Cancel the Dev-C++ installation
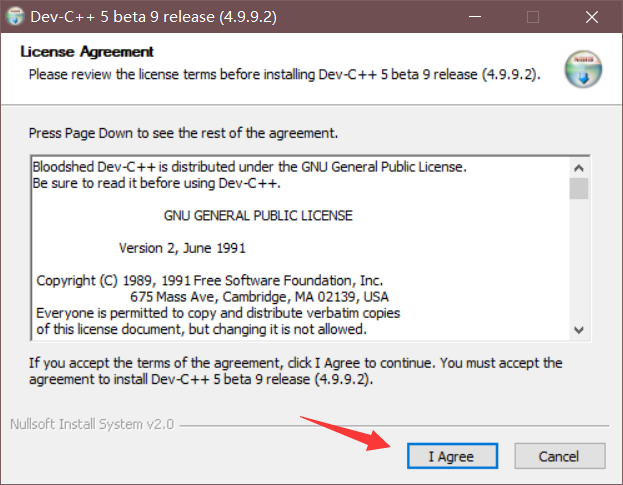623x485 pixels. click(559, 456)
